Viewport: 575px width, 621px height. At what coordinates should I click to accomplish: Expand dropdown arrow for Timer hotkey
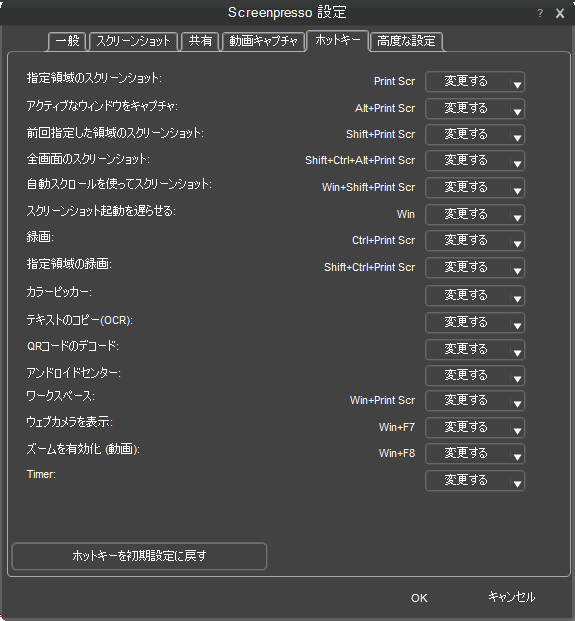click(517, 484)
